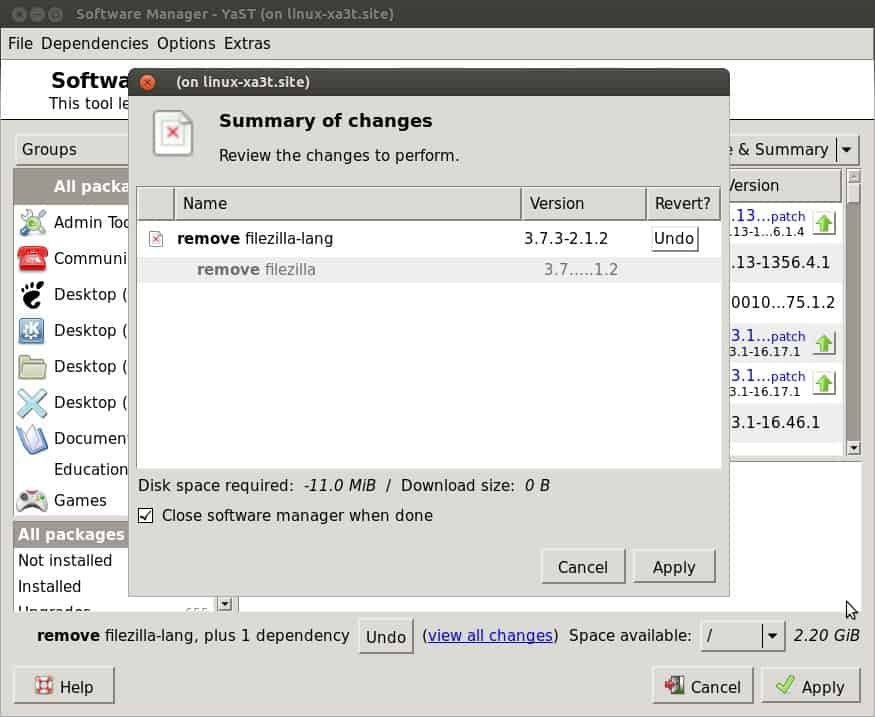
Task: Select the Admin Tools group icon
Action: [x=32, y=222]
